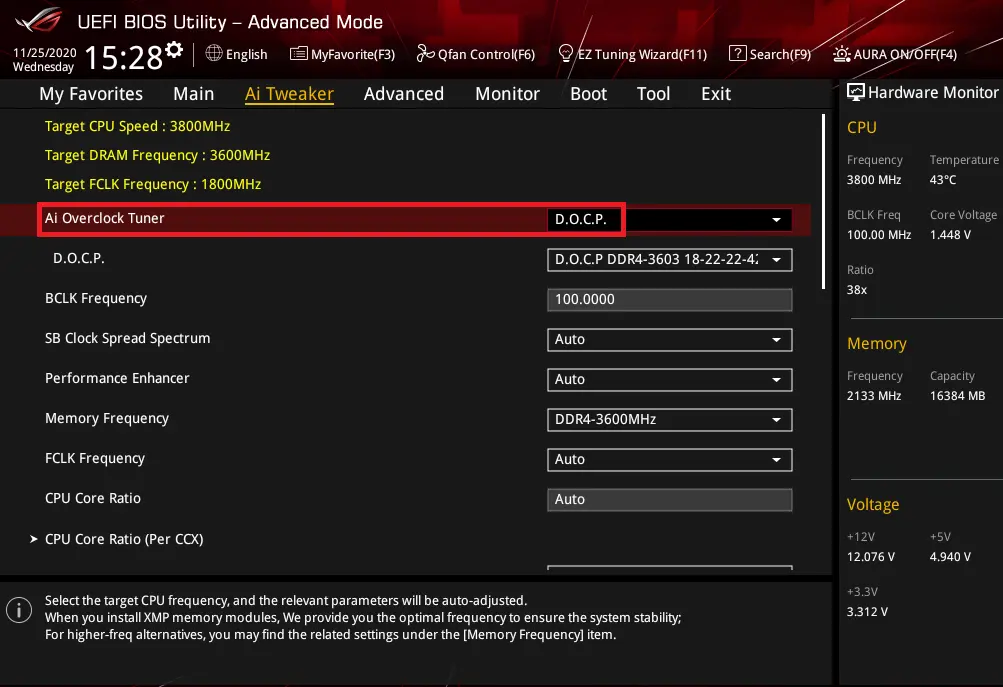Select the BCLK Frequency label

(x=96, y=299)
